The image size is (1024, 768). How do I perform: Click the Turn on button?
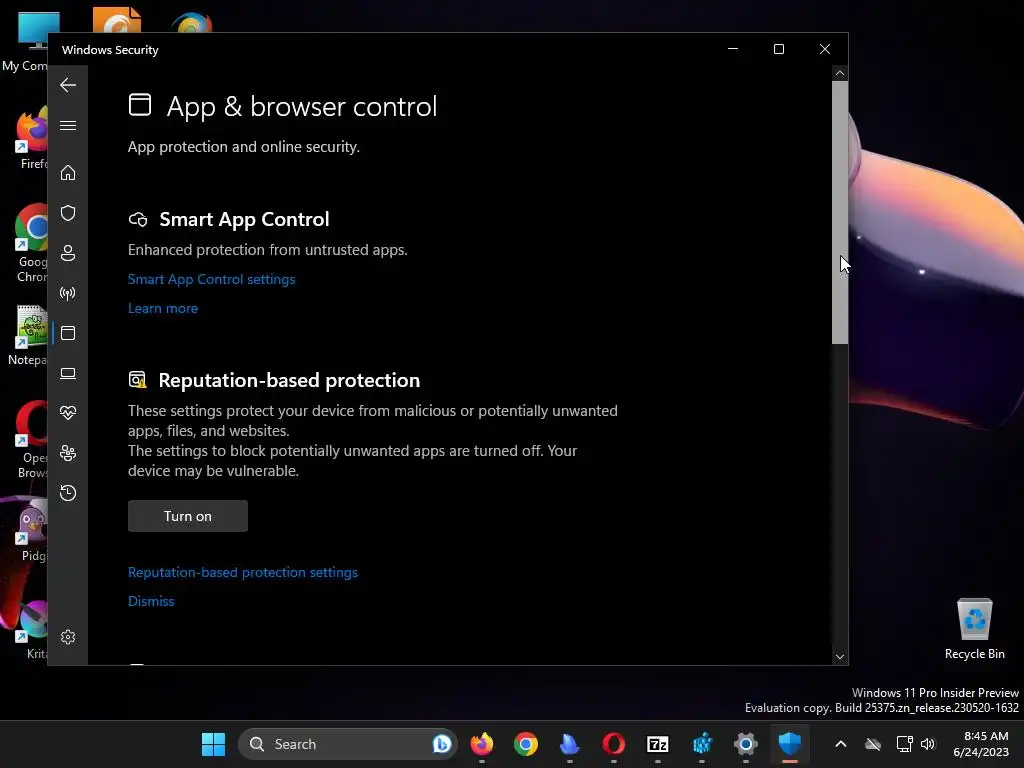point(187,516)
